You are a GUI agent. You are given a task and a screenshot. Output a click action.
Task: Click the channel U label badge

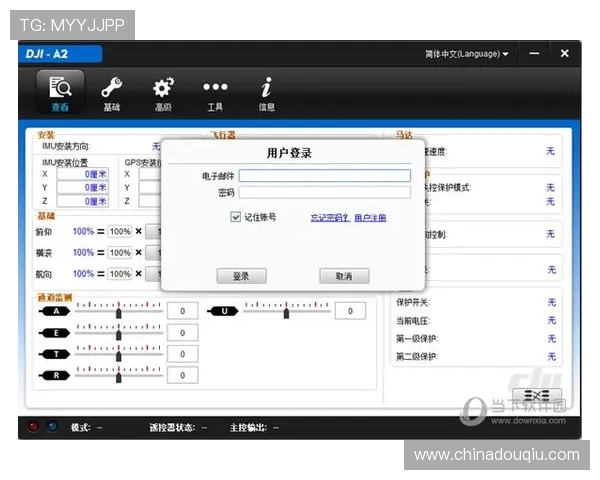click(223, 311)
